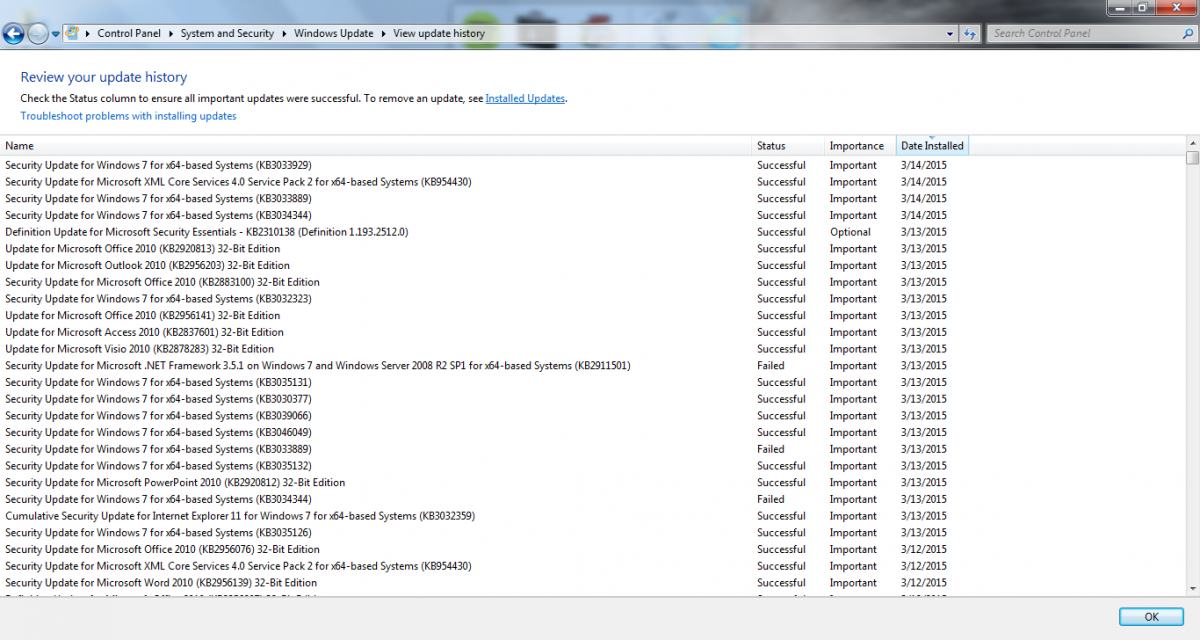The image size is (1200, 640).
Task: Click the Control Panel icon in address bar
Action: point(73,33)
